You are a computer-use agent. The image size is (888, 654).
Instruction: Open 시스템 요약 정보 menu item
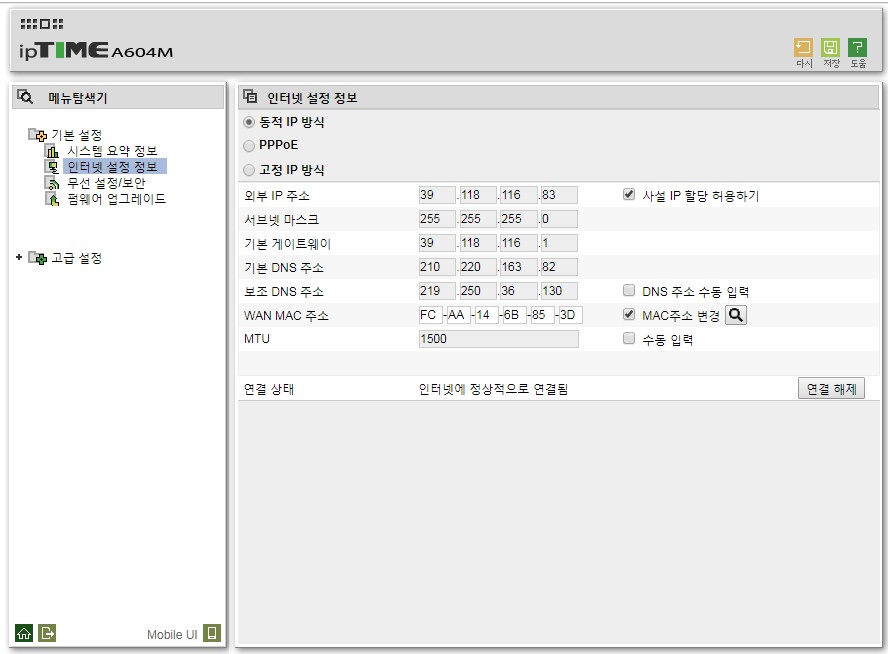[112, 151]
